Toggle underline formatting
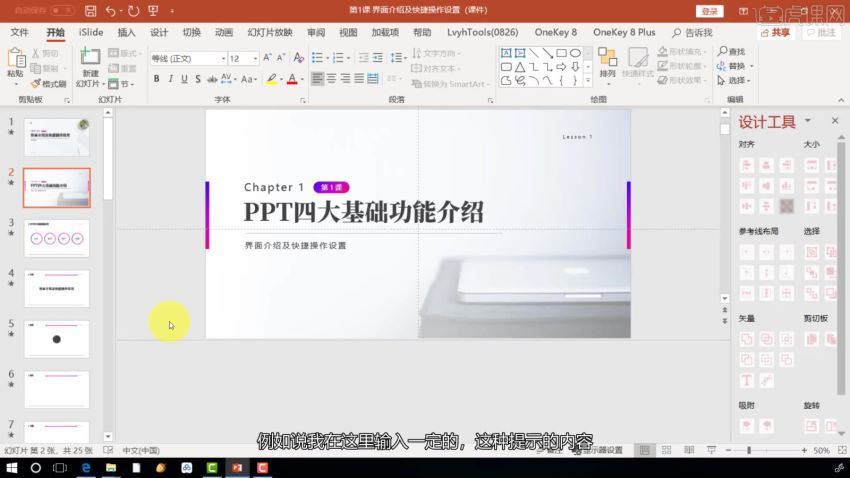The image size is (850, 478). click(x=184, y=79)
